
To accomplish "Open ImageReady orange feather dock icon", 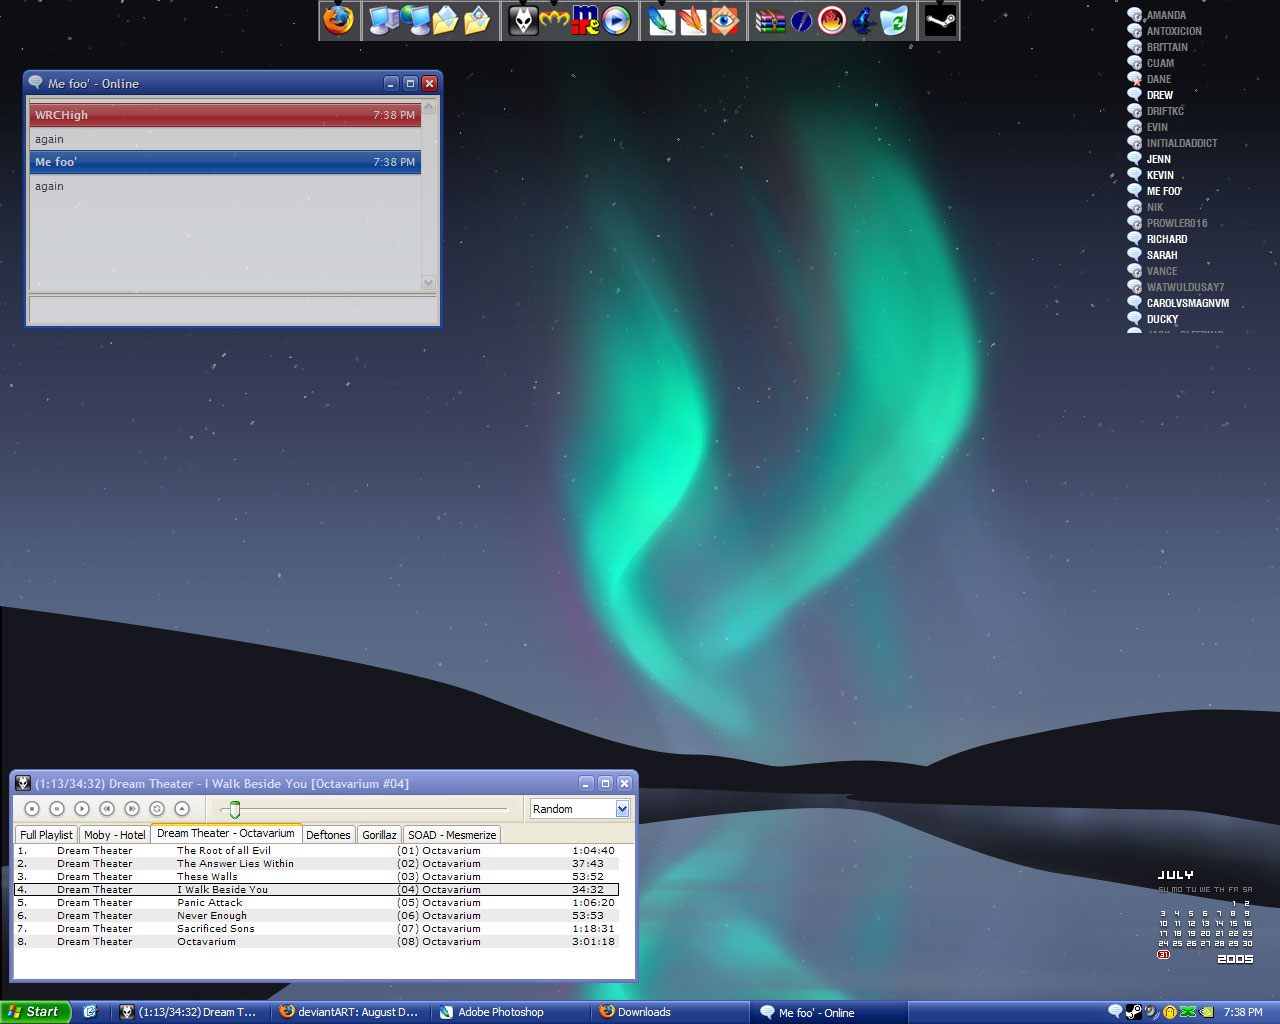I will (x=693, y=20).
